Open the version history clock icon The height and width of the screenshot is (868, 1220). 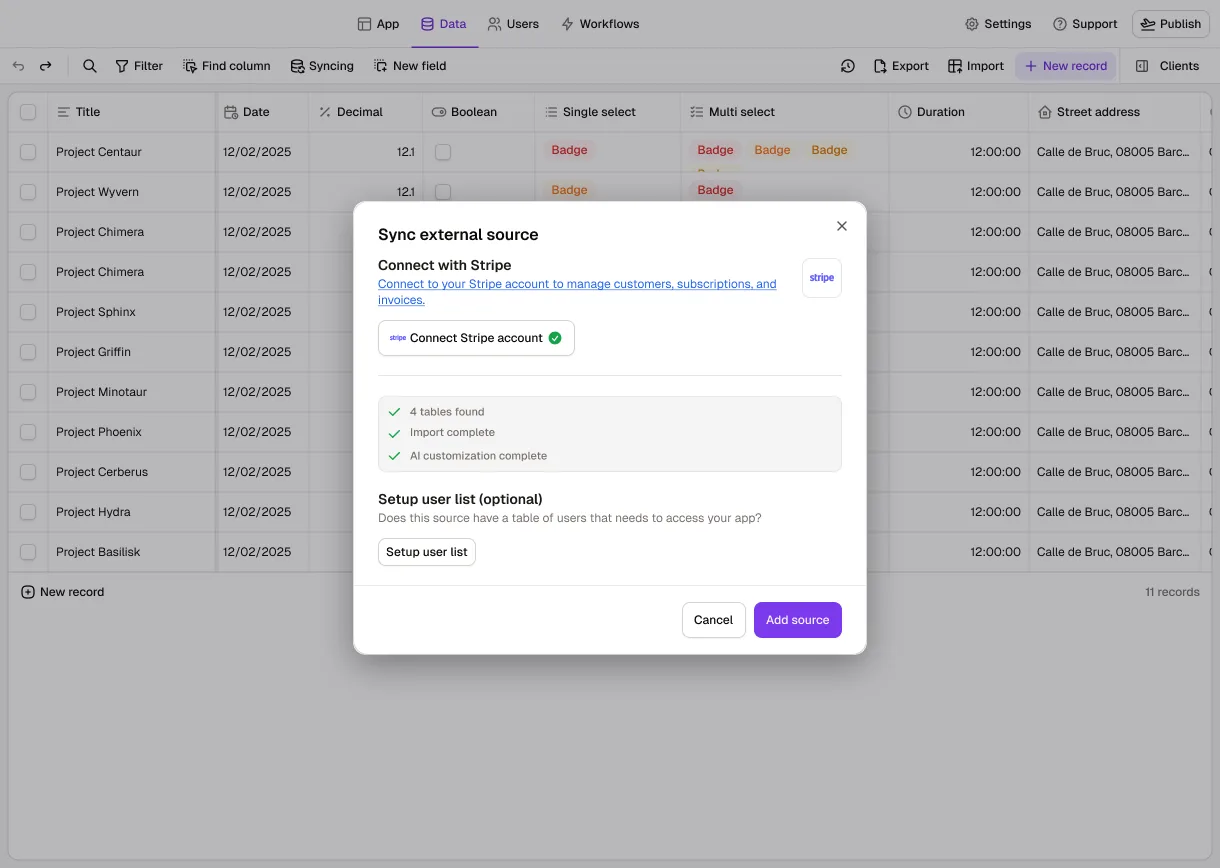pyautogui.click(x=848, y=66)
